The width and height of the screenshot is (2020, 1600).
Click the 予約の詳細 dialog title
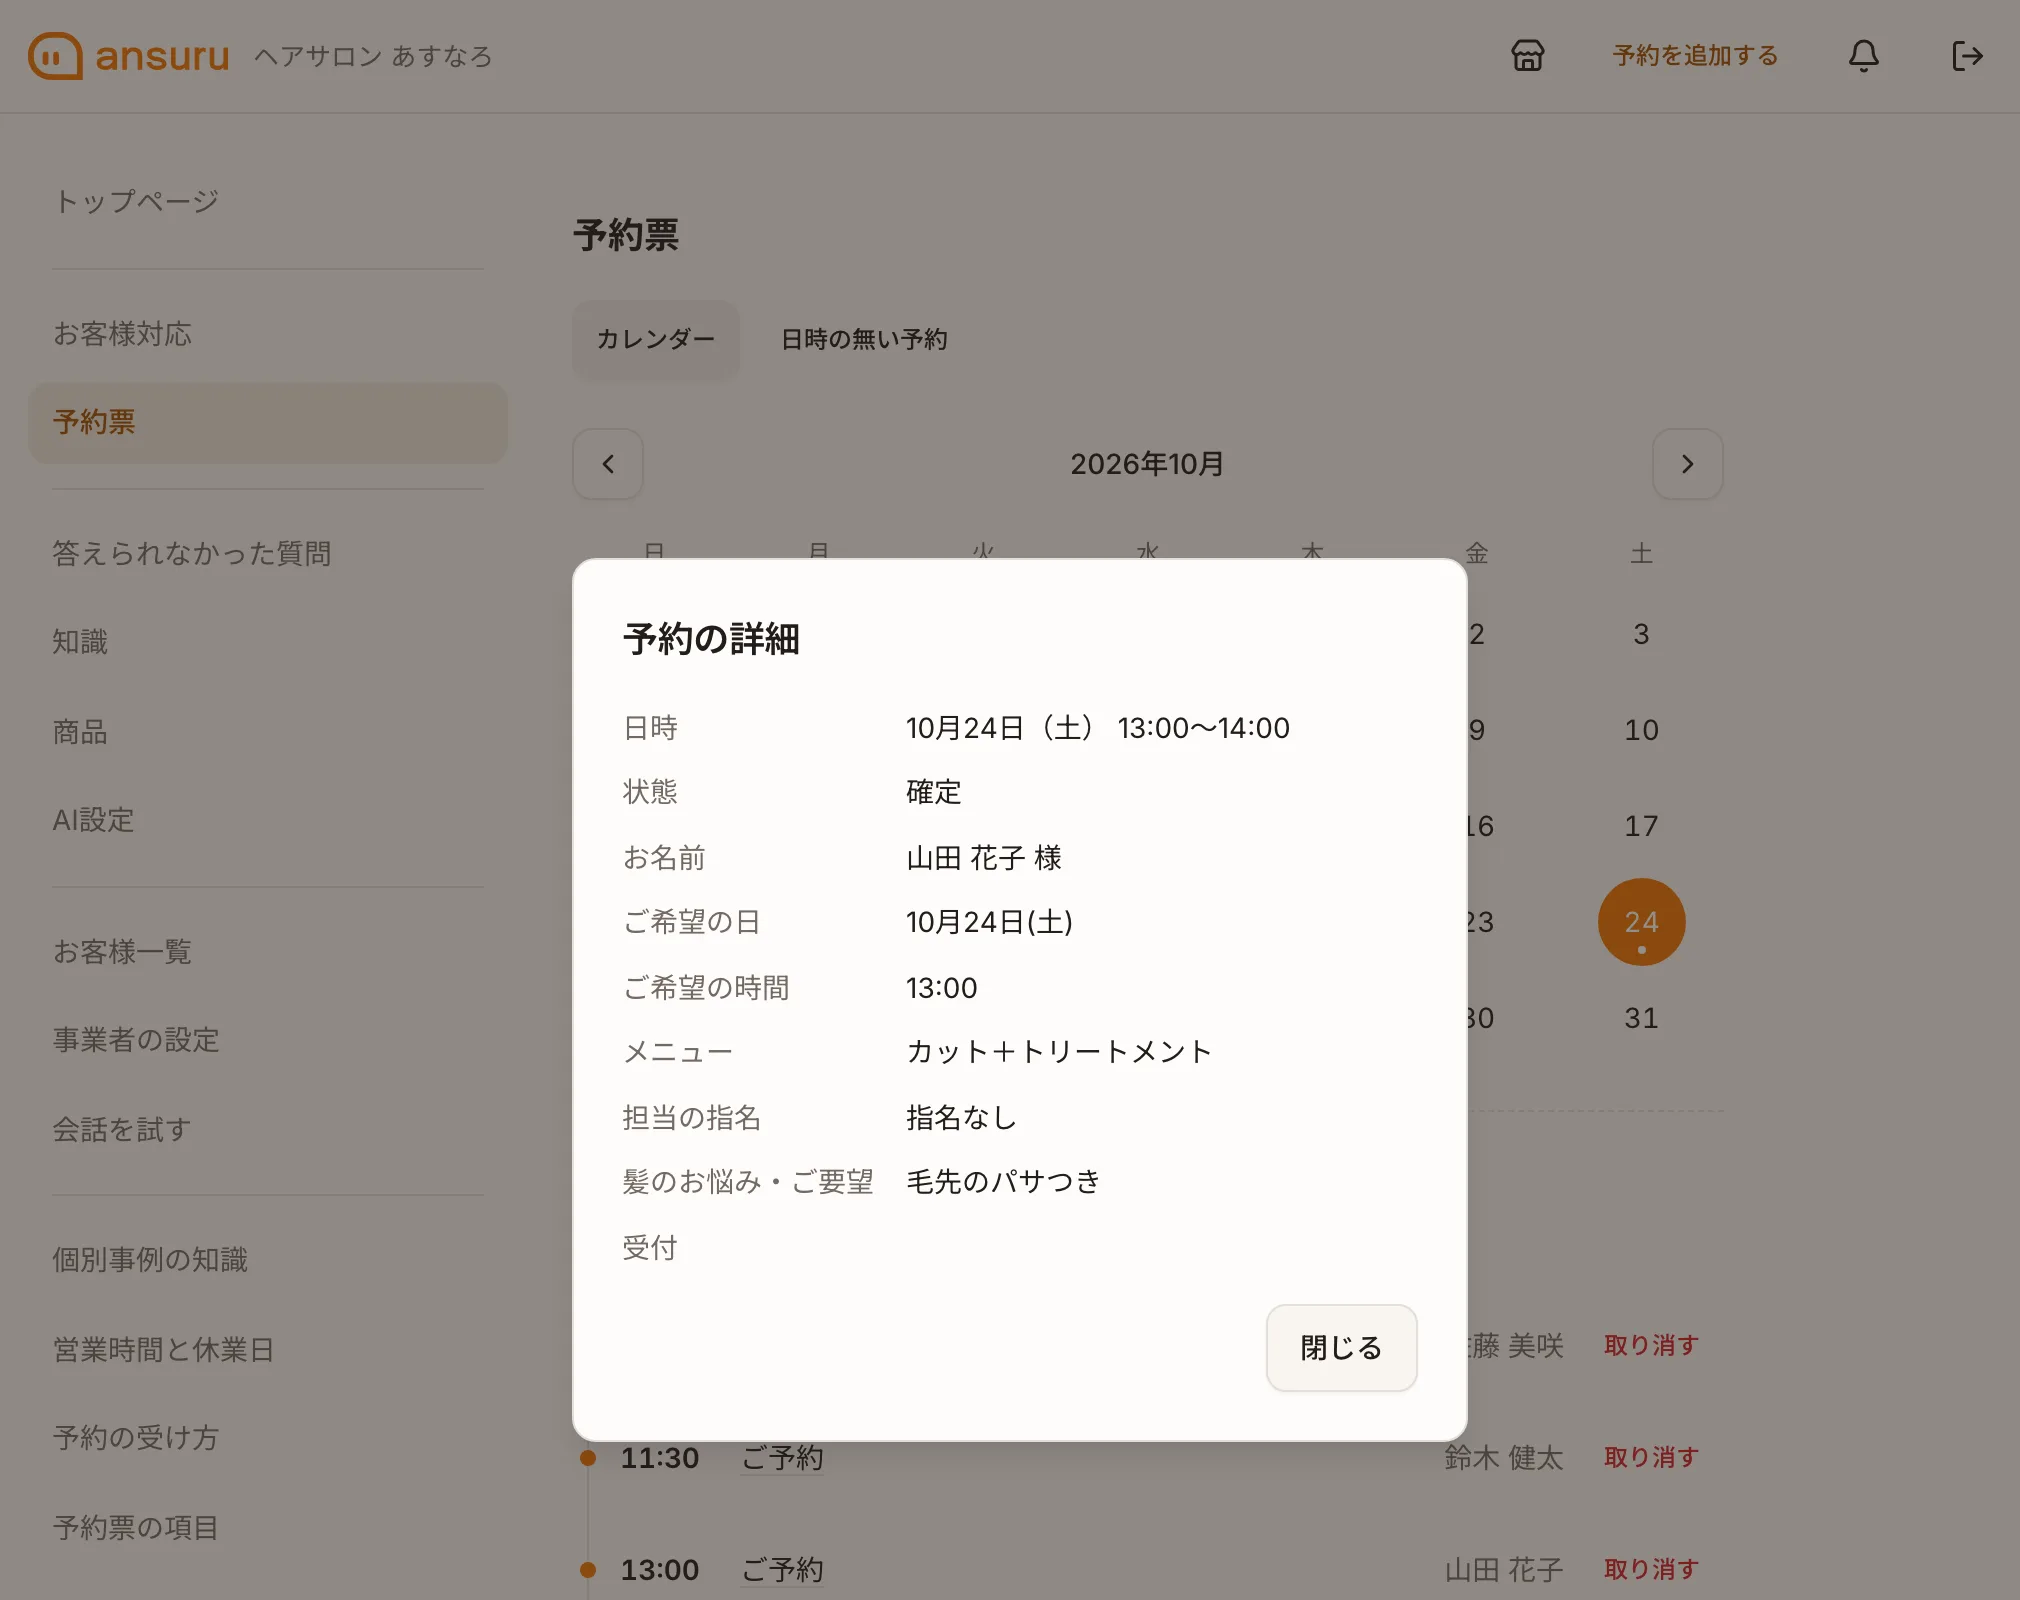[711, 639]
